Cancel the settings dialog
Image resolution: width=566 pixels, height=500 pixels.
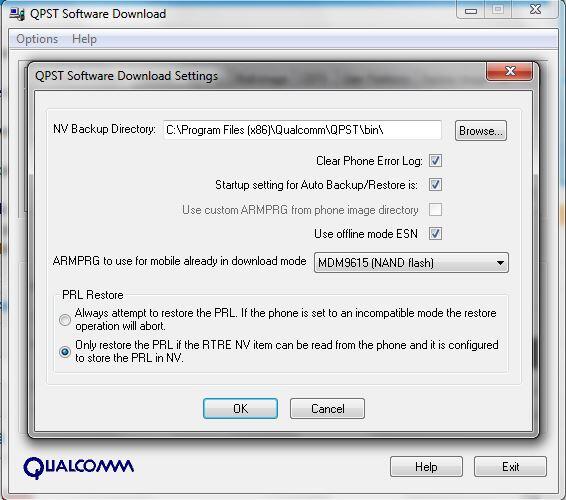(x=327, y=409)
